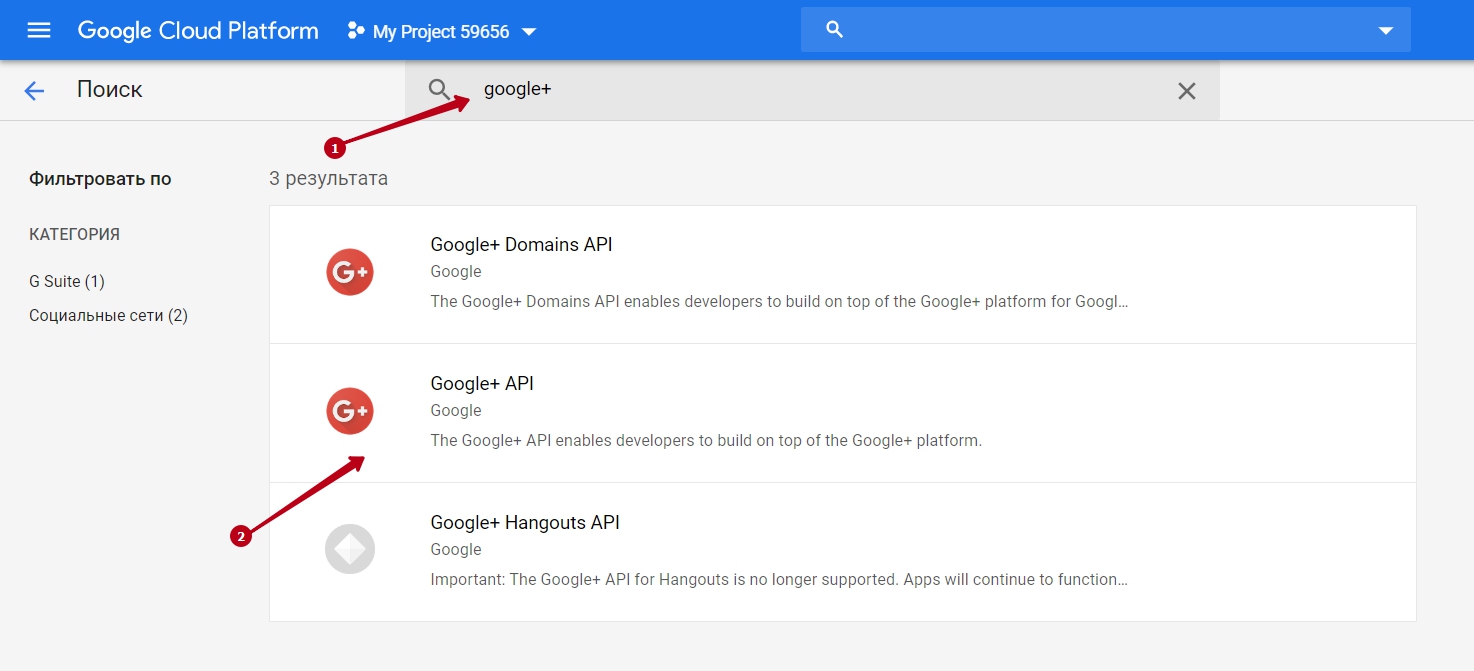Screen dimensions: 1474x671
Task: Click the Google+ API red logo icon
Action: point(350,411)
